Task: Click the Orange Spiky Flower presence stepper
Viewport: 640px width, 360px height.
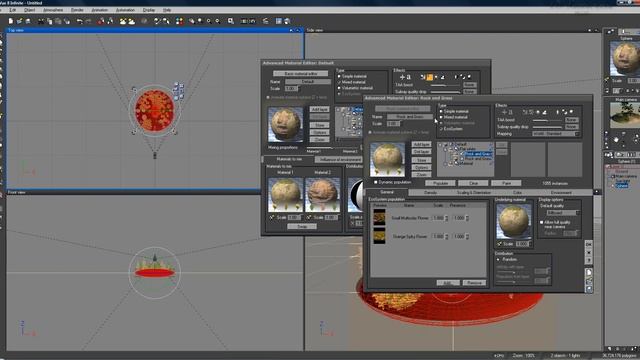Action: click(x=467, y=236)
